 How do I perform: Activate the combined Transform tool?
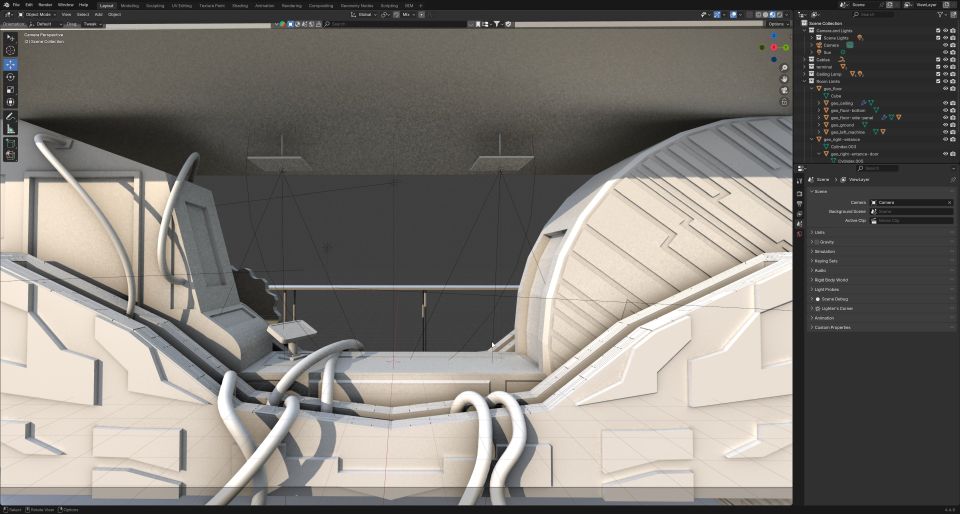coord(10,102)
